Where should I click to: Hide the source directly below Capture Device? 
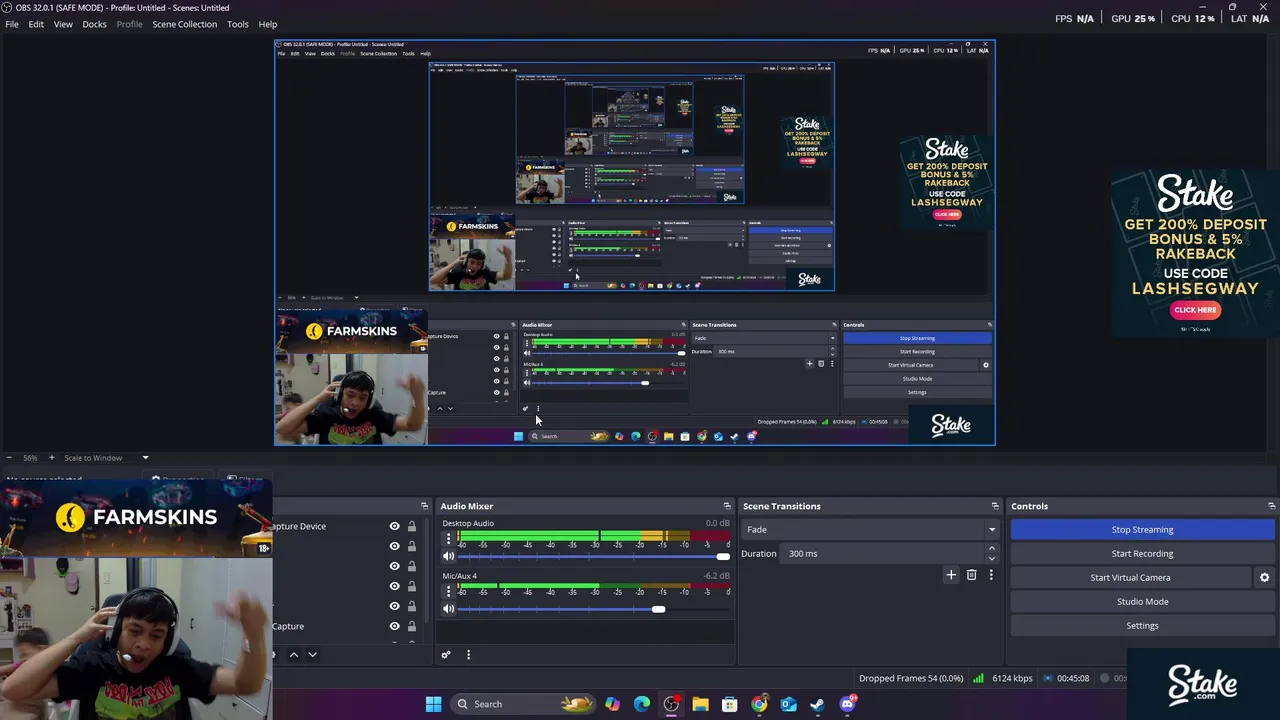point(394,546)
